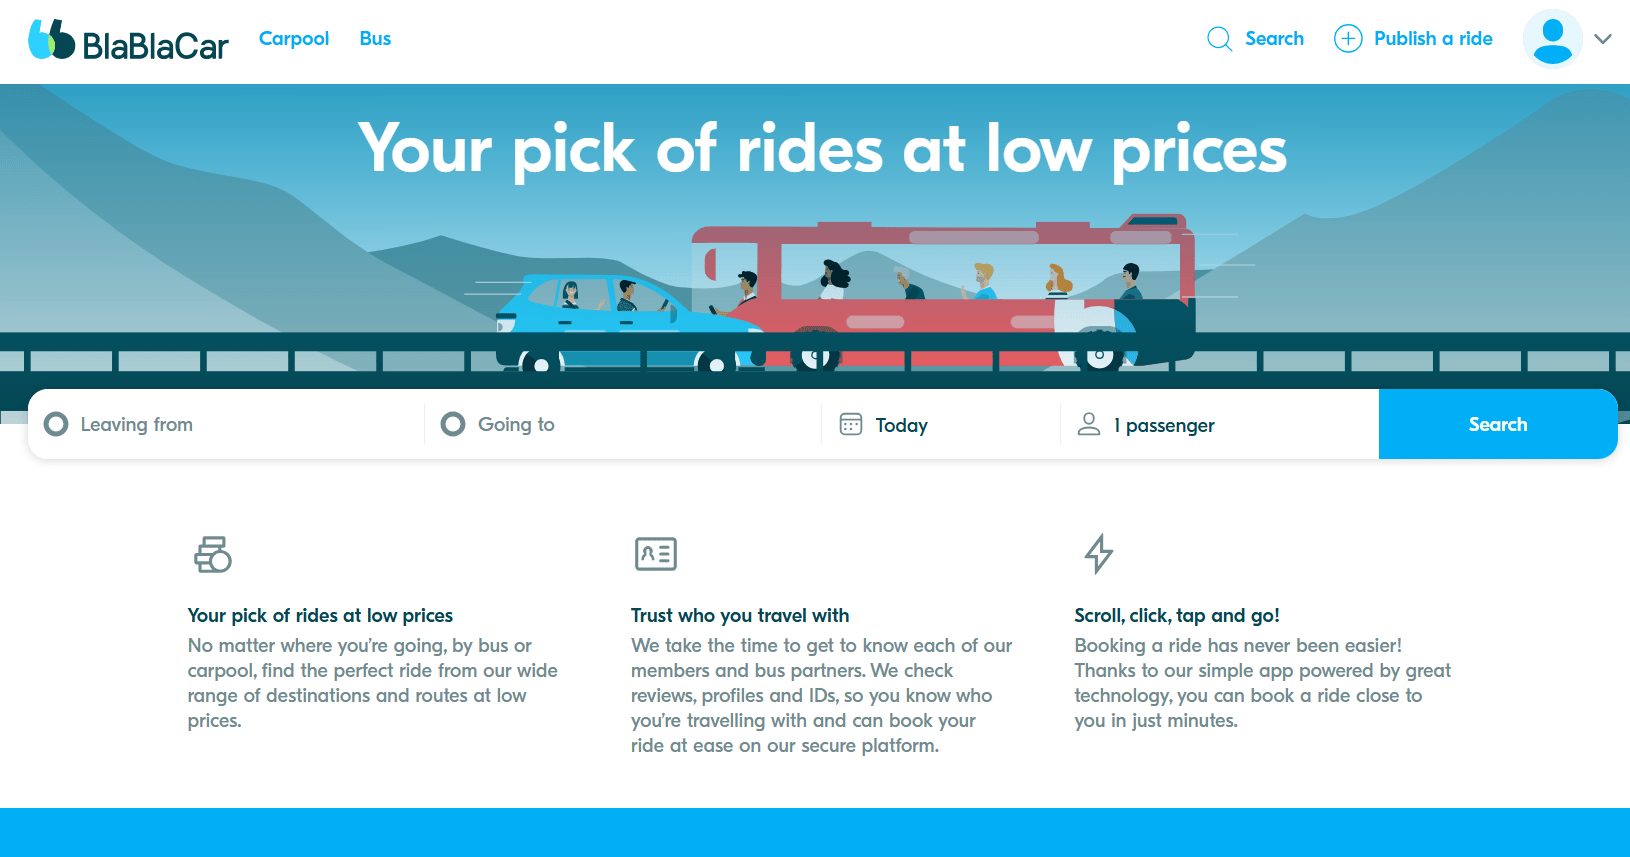
Task: Open the user profile avatar
Action: [x=1552, y=39]
